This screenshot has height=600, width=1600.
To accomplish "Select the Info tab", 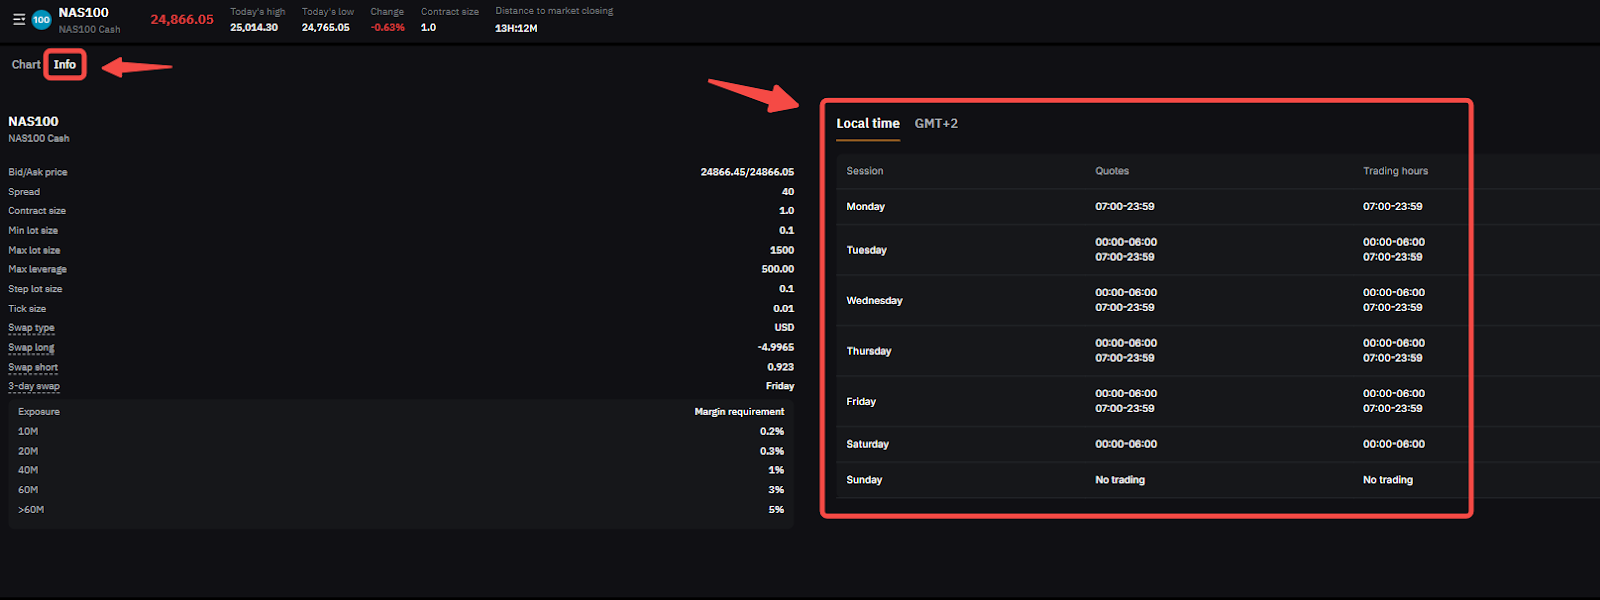I will click(x=65, y=65).
